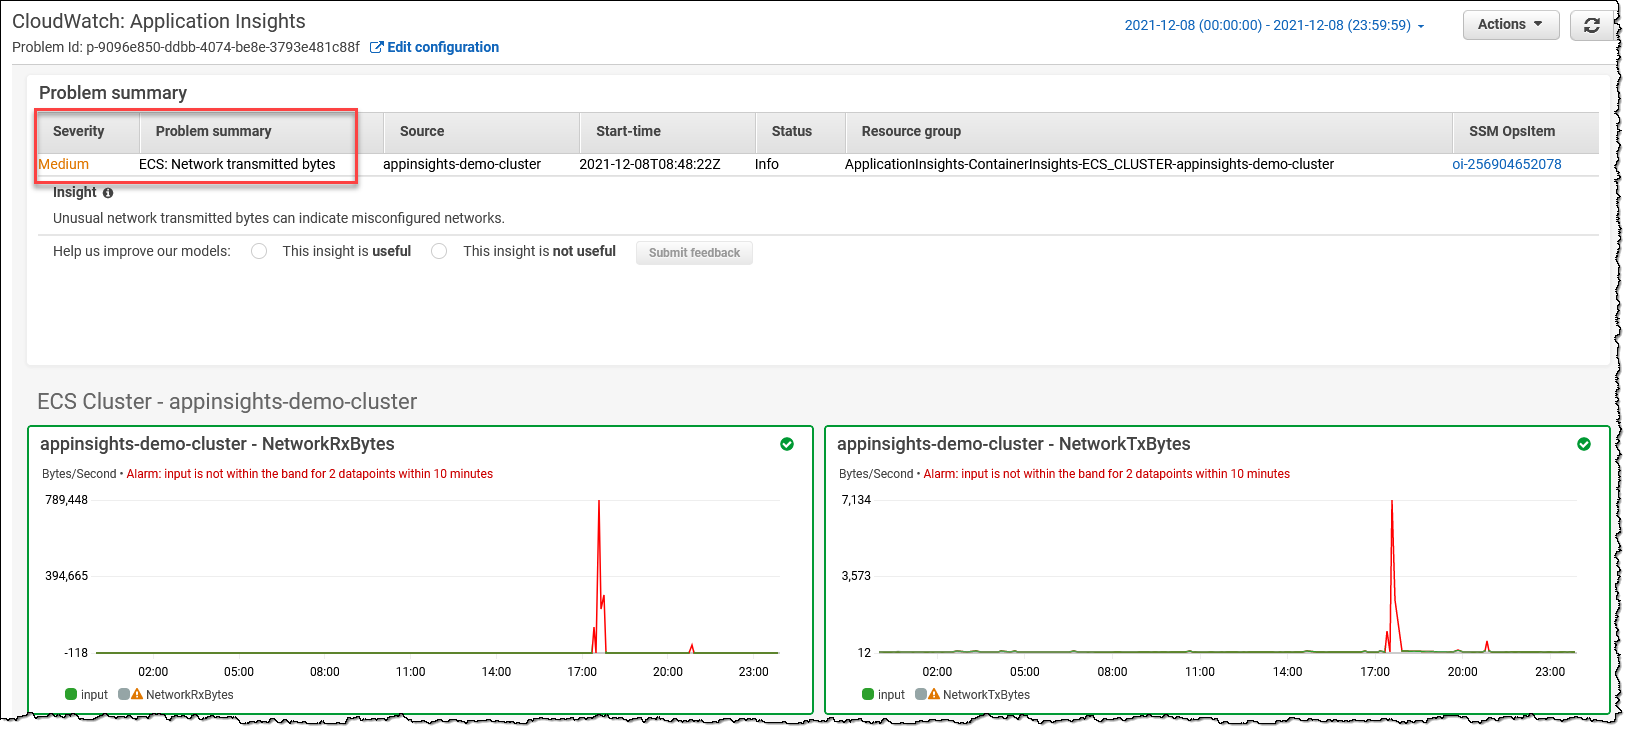Click the info icon next to Insight
The width and height of the screenshot is (1627, 729).
108,193
